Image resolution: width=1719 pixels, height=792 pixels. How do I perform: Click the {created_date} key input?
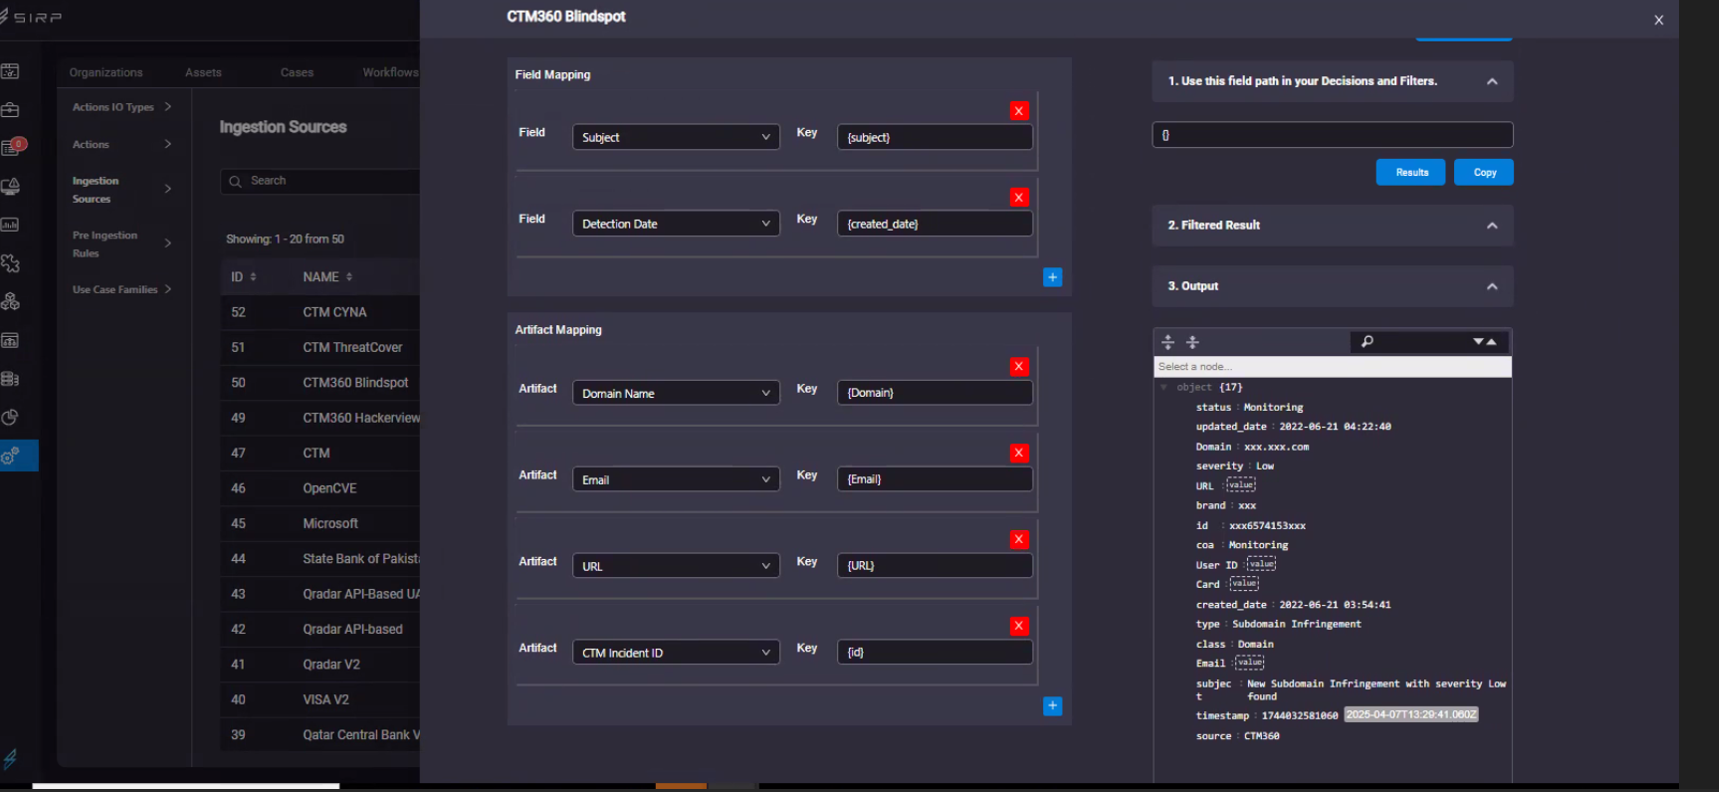coord(935,224)
